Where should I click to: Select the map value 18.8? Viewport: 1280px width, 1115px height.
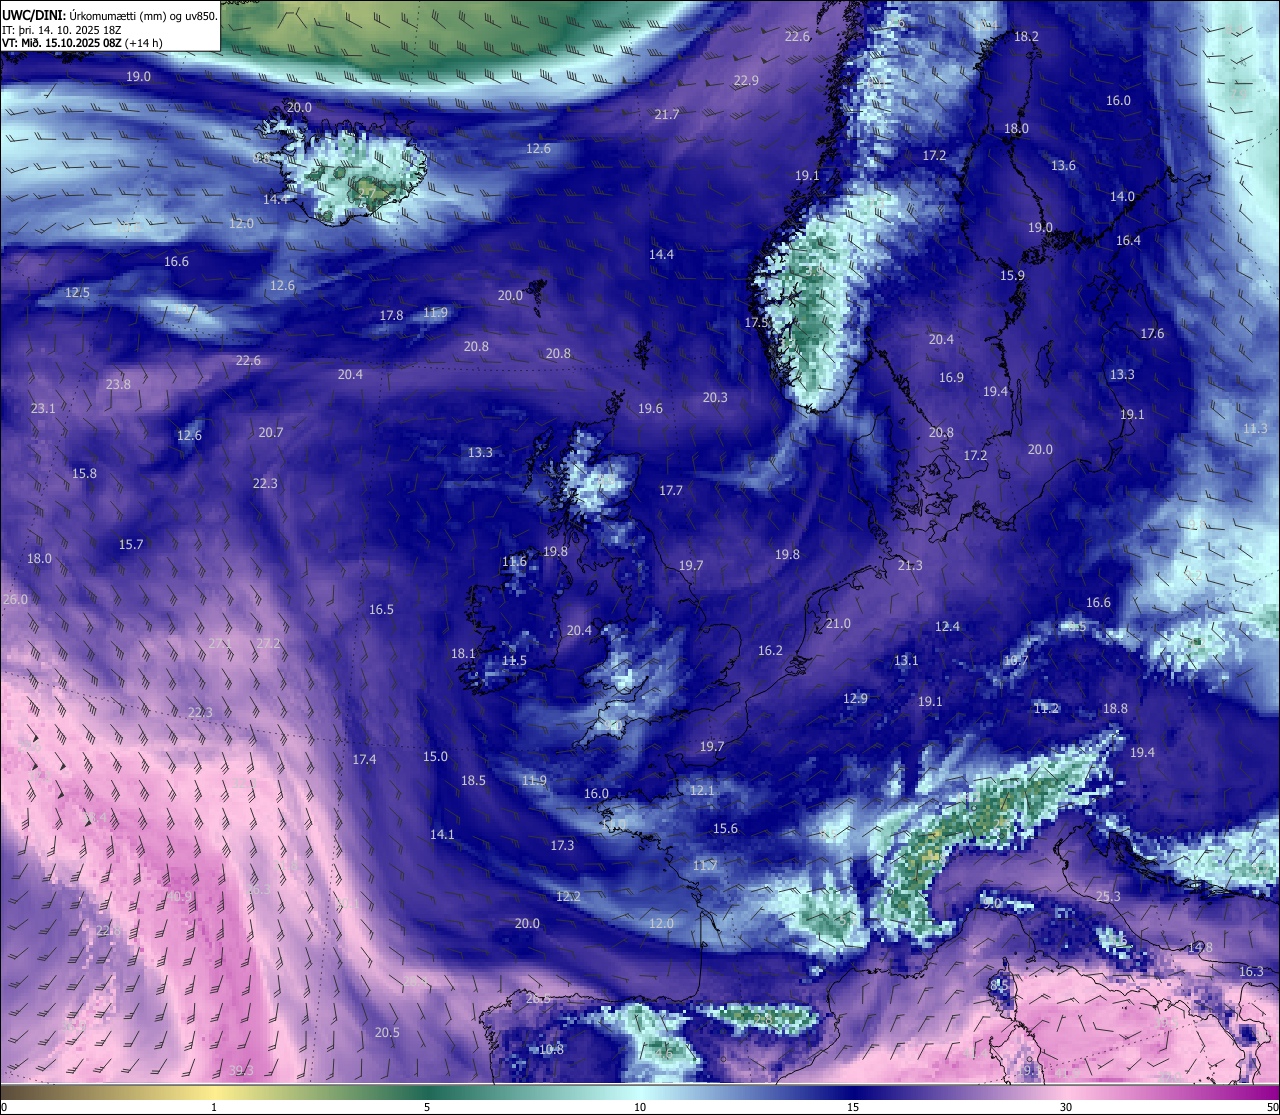(1115, 708)
